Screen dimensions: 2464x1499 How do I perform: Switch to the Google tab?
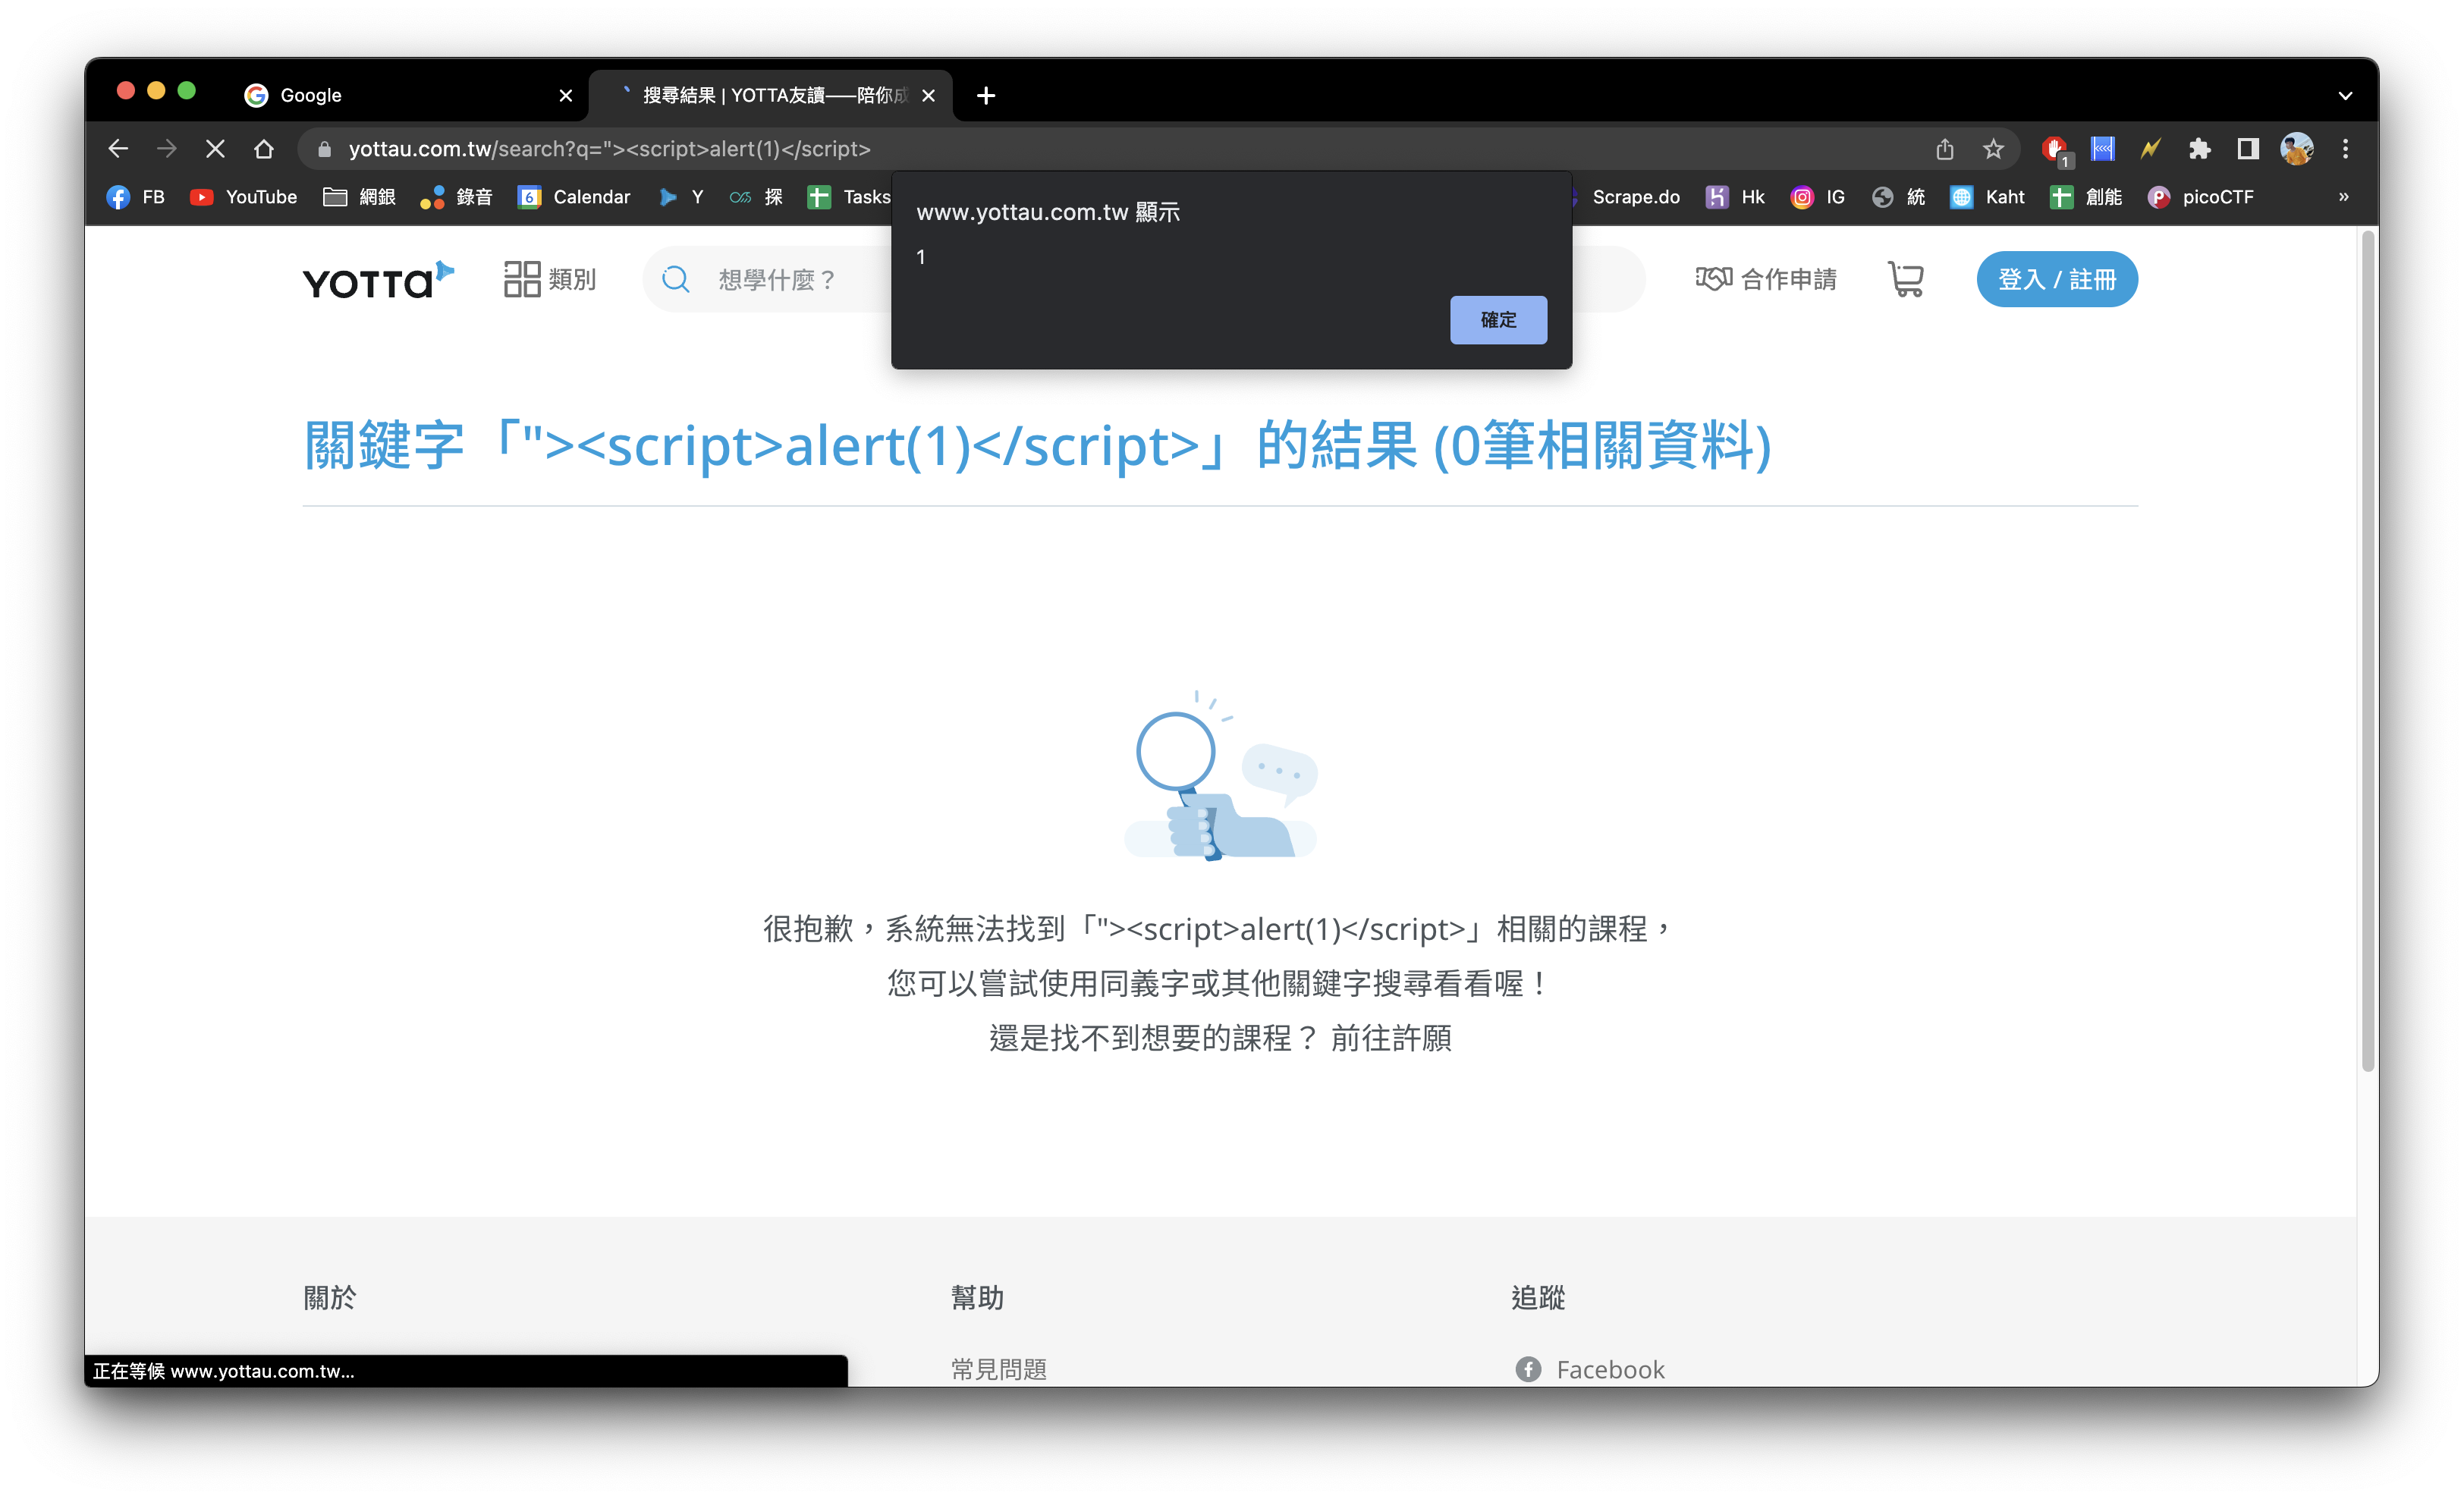point(410,95)
